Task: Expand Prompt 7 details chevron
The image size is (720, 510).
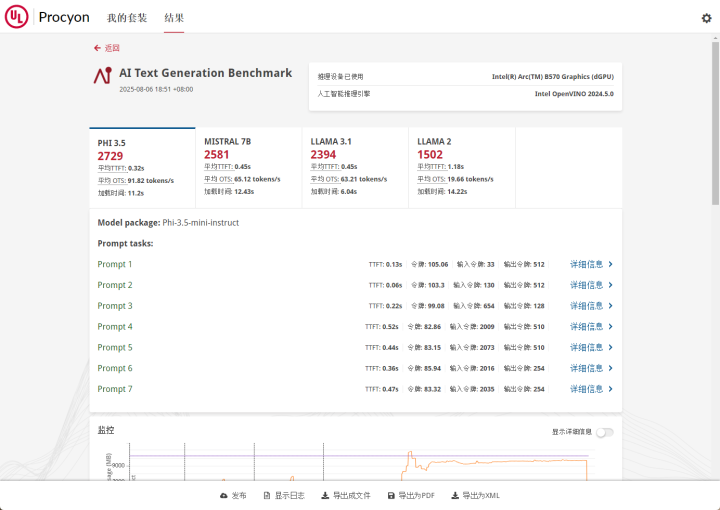Action: click(610, 389)
